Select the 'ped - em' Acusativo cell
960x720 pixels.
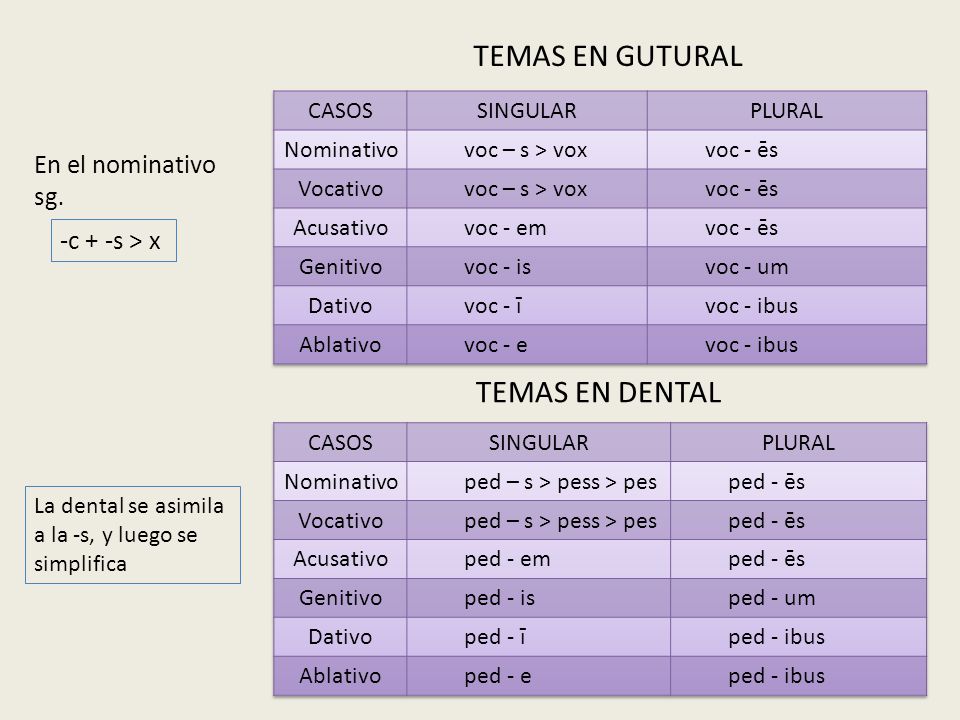pyautogui.click(x=538, y=559)
